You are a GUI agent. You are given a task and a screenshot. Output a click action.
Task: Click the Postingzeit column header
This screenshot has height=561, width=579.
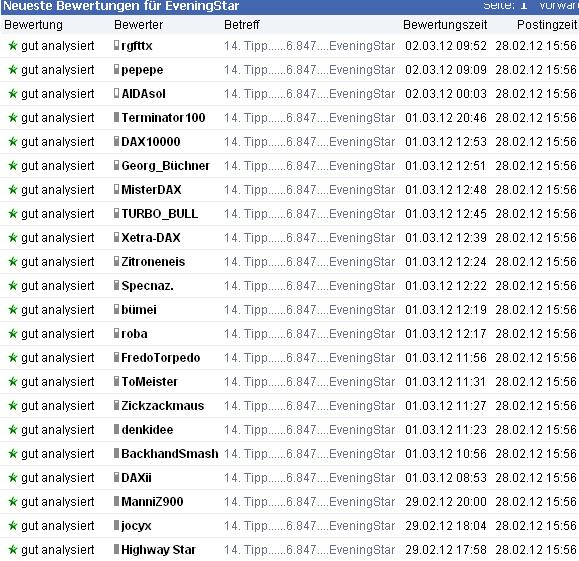click(547, 25)
